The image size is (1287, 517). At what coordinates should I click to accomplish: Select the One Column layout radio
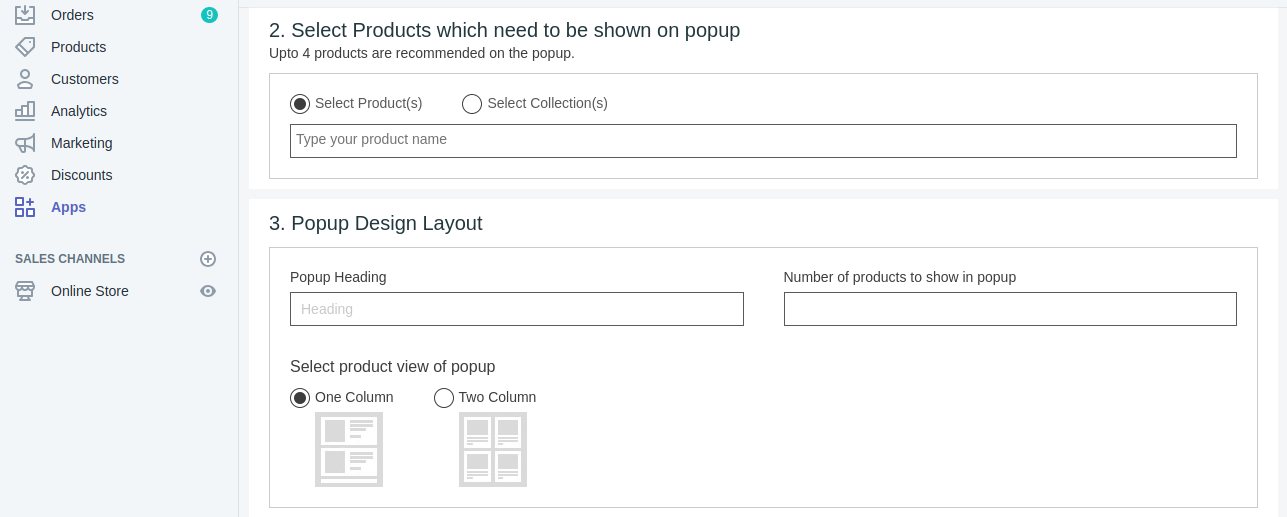[x=300, y=398]
